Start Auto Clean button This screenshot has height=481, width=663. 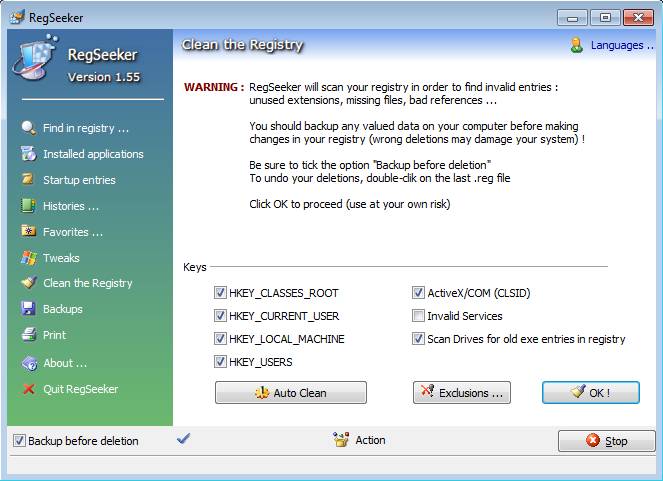pyautogui.click(x=291, y=393)
